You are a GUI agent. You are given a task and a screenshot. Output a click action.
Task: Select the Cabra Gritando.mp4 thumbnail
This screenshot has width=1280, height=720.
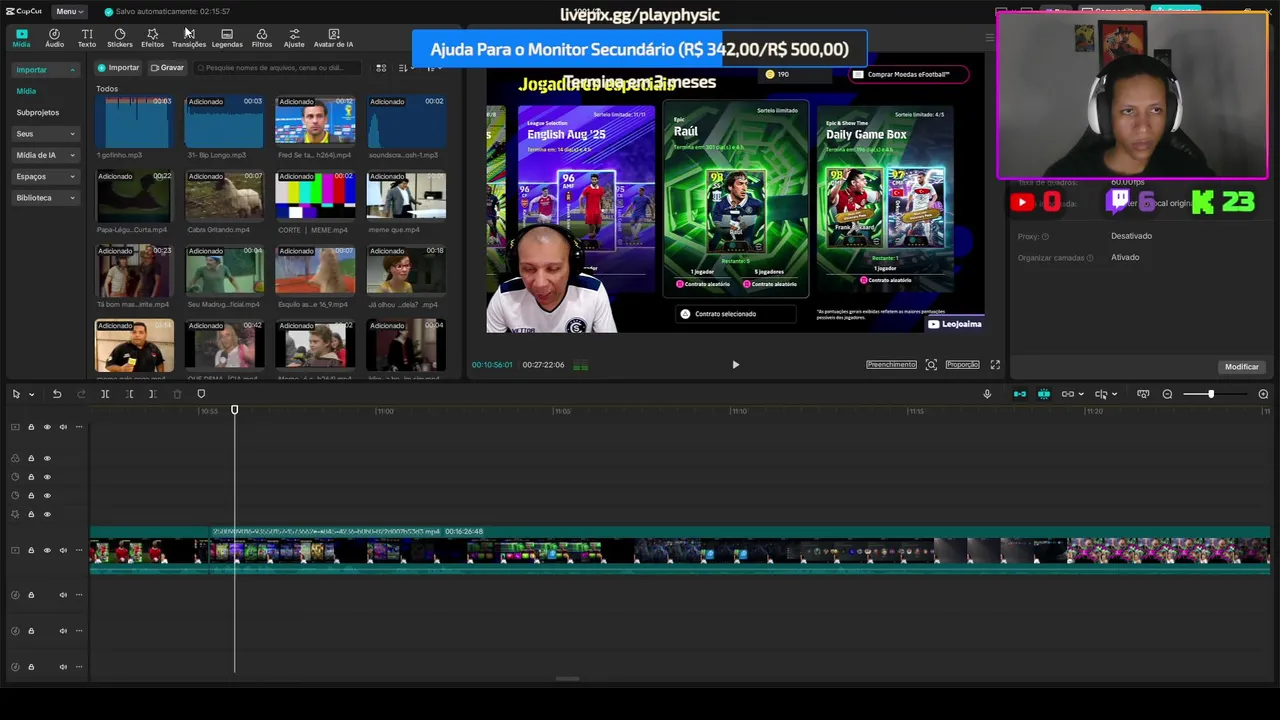(x=225, y=195)
